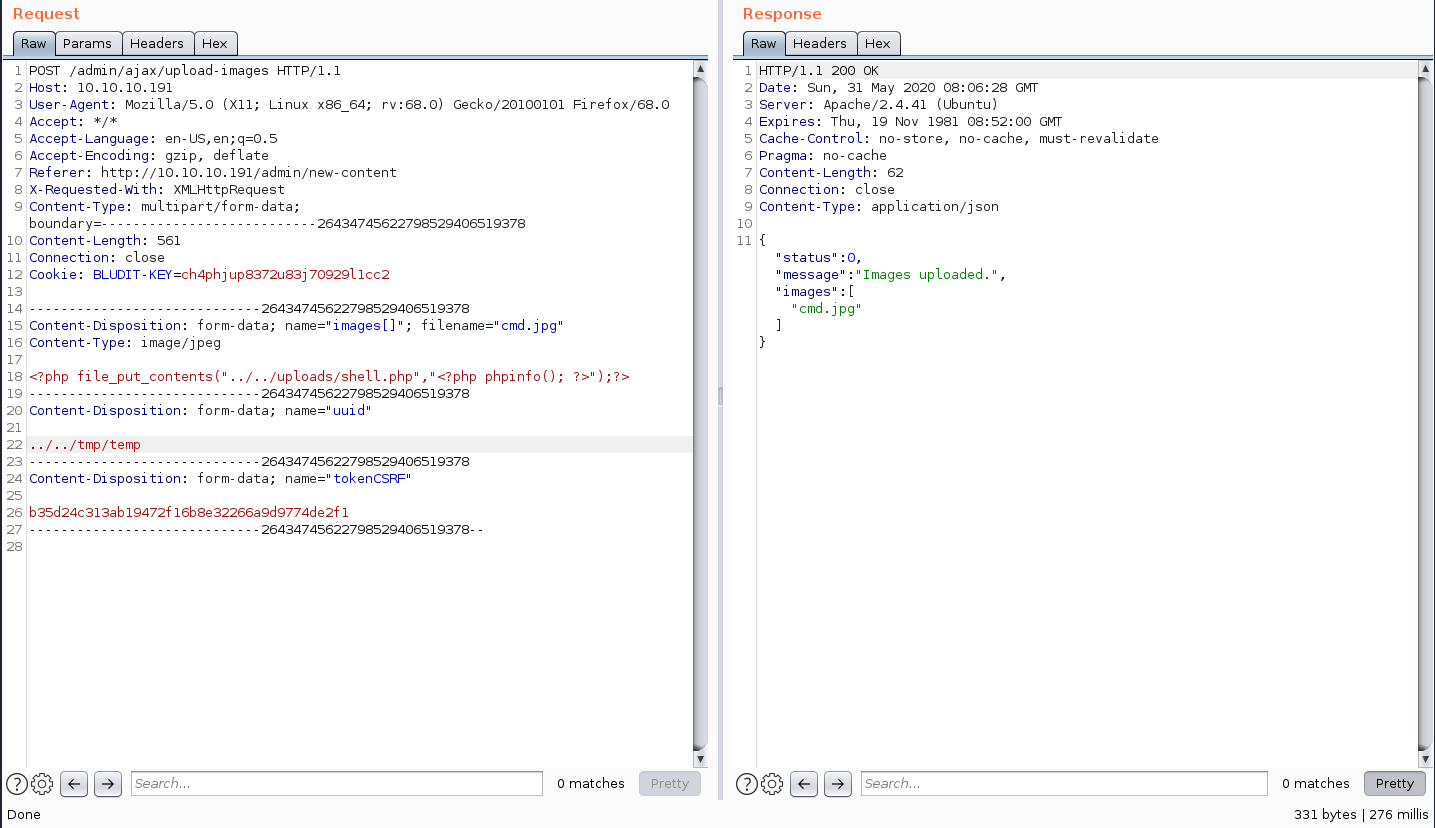Click the Response 0 matches label
Image resolution: width=1435 pixels, height=828 pixels.
pyautogui.click(x=1316, y=784)
